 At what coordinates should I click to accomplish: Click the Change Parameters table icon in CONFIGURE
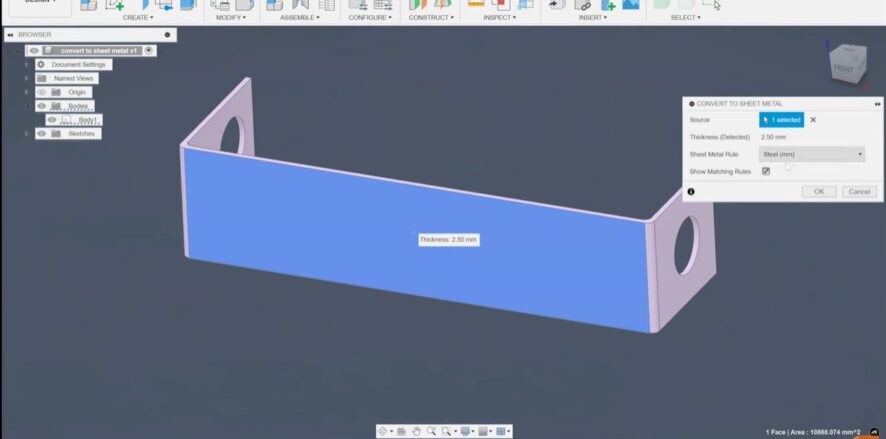point(383,5)
